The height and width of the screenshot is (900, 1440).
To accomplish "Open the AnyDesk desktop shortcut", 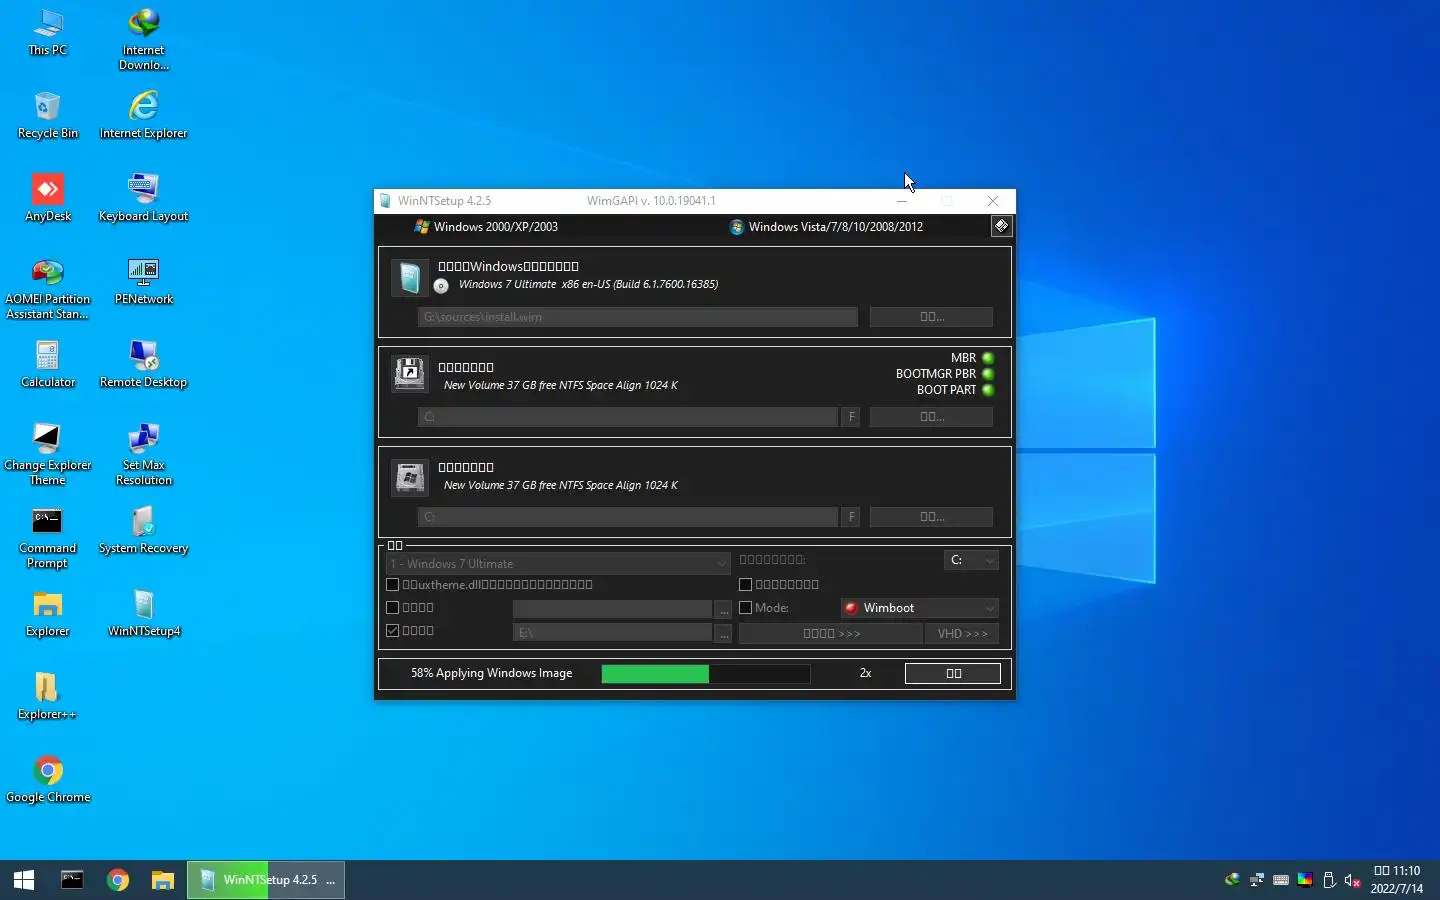I will pyautogui.click(x=47, y=198).
